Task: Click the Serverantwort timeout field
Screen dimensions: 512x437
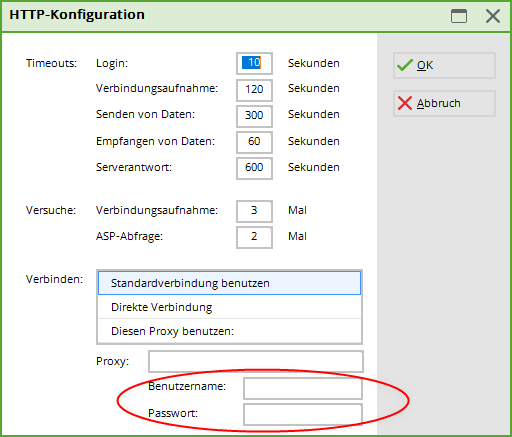Action: 254,167
